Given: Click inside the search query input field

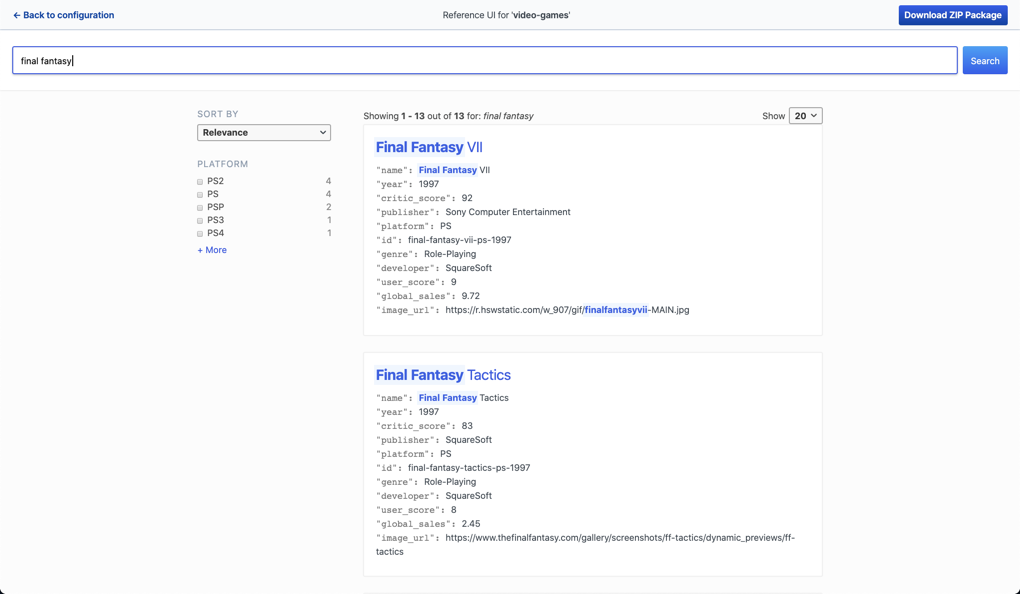Looking at the screenshot, I should pos(483,60).
